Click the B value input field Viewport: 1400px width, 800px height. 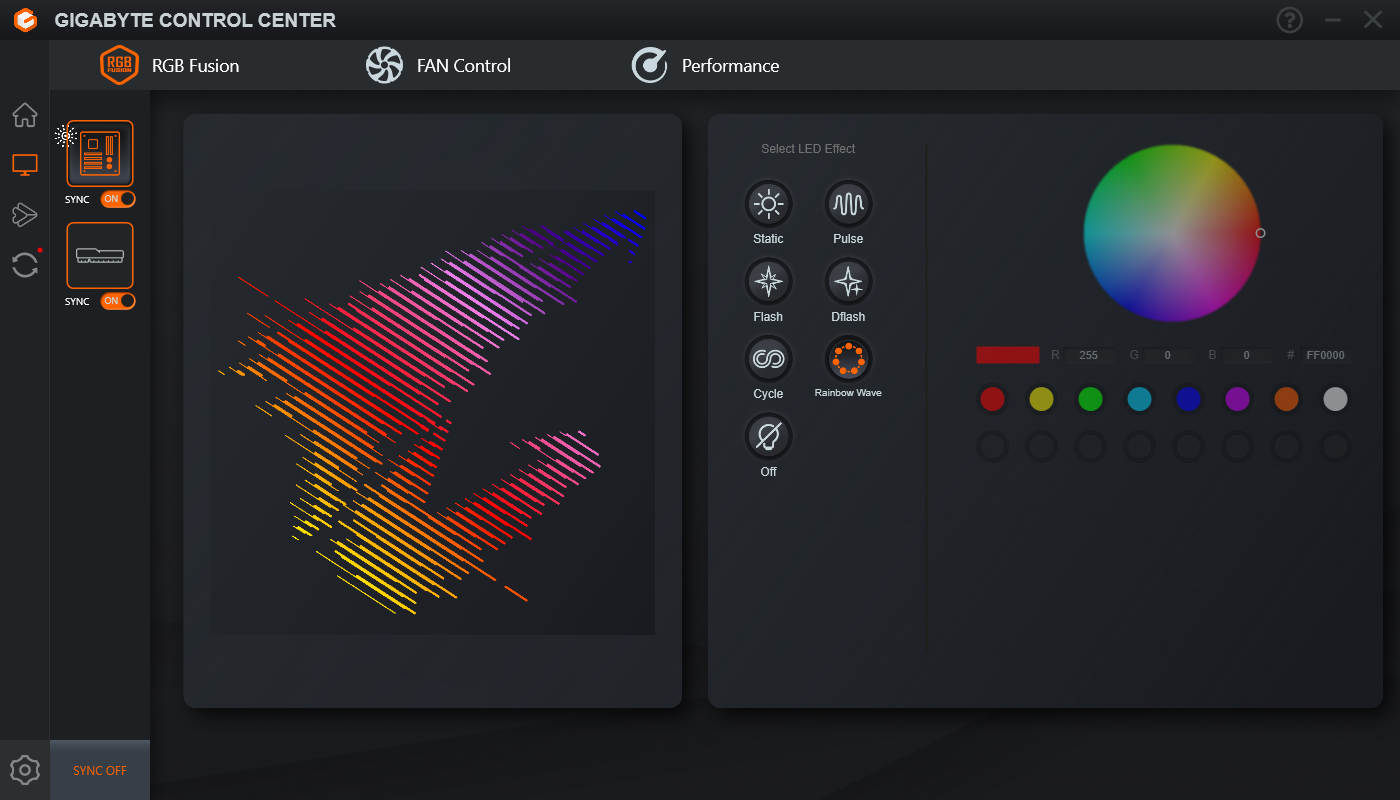(x=1247, y=355)
